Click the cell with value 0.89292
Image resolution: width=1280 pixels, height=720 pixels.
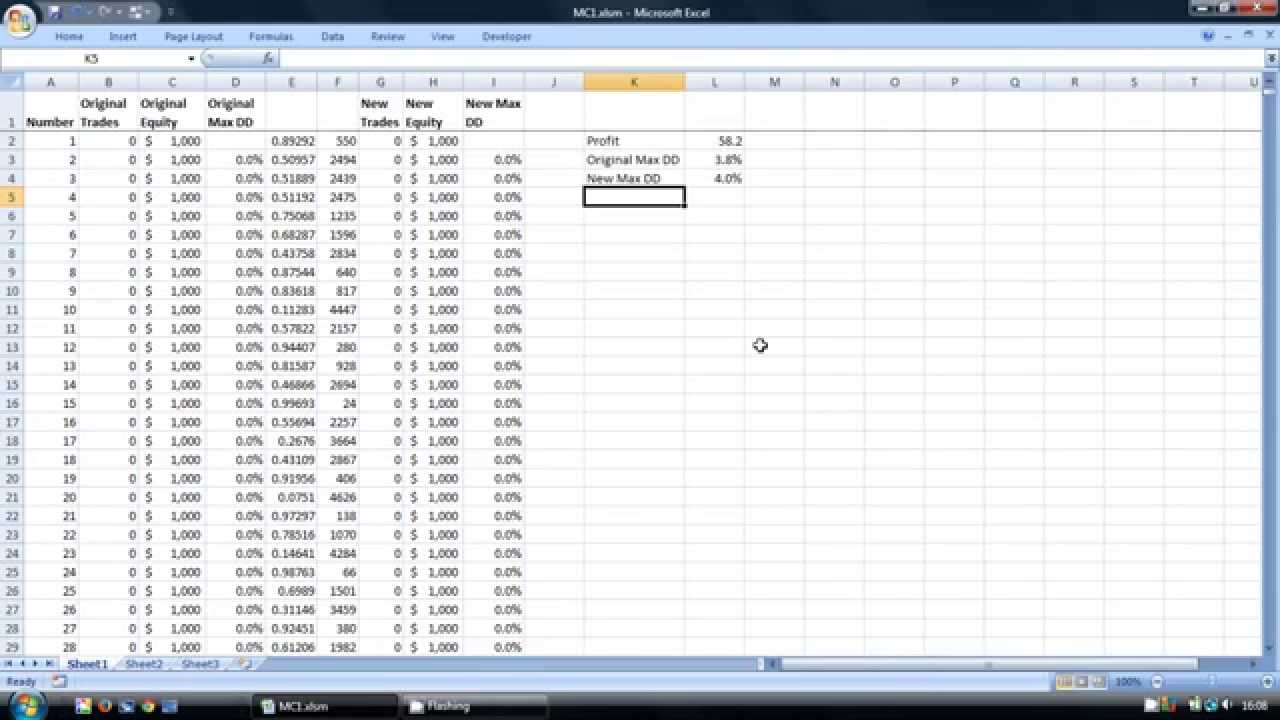(291, 141)
